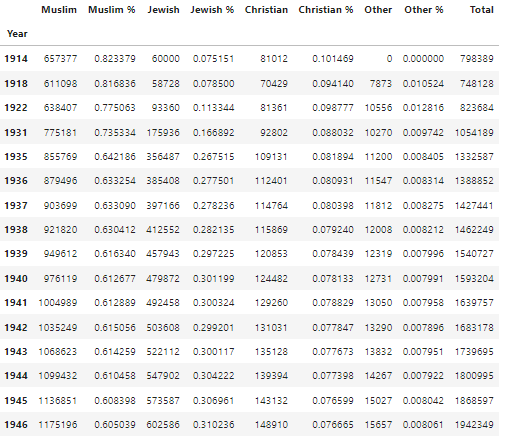Click Jewish value 385408
The height and width of the screenshot is (444, 510).
coord(163,181)
